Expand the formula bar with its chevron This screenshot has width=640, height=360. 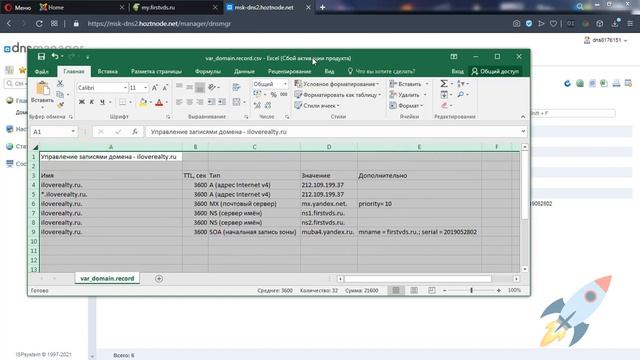point(523,131)
